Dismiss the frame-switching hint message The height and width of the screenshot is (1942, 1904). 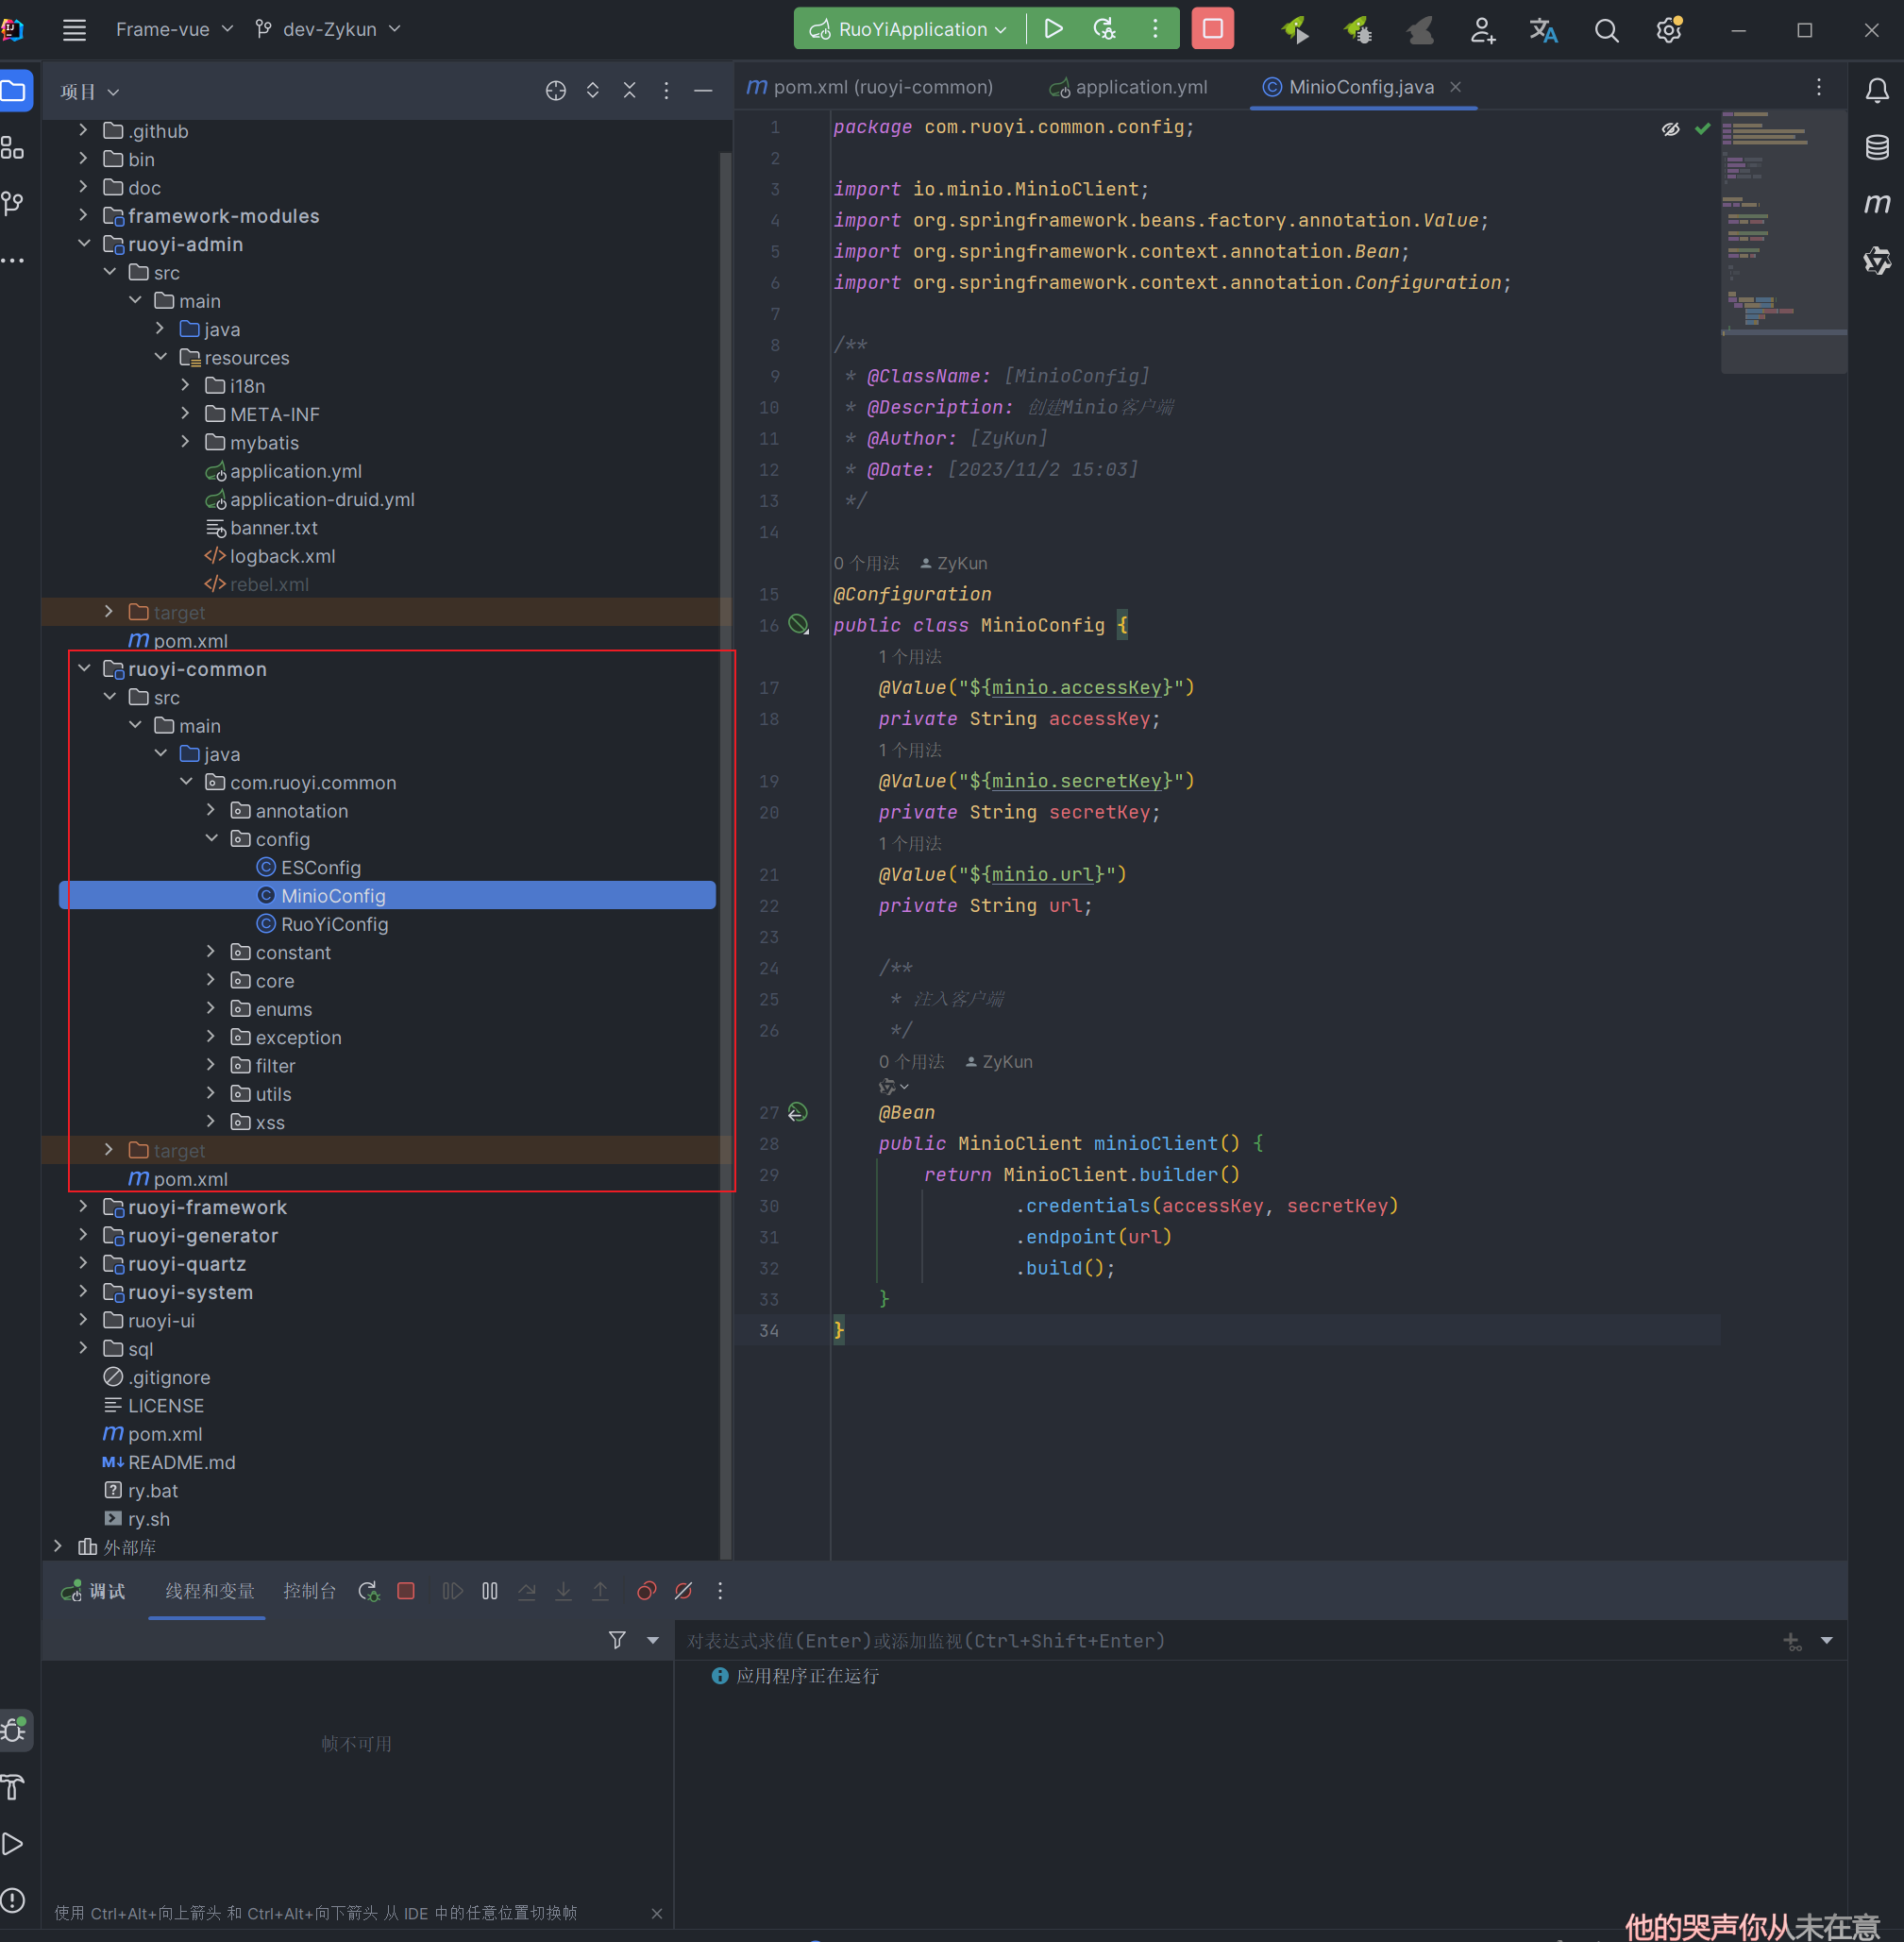tap(656, 1913)
